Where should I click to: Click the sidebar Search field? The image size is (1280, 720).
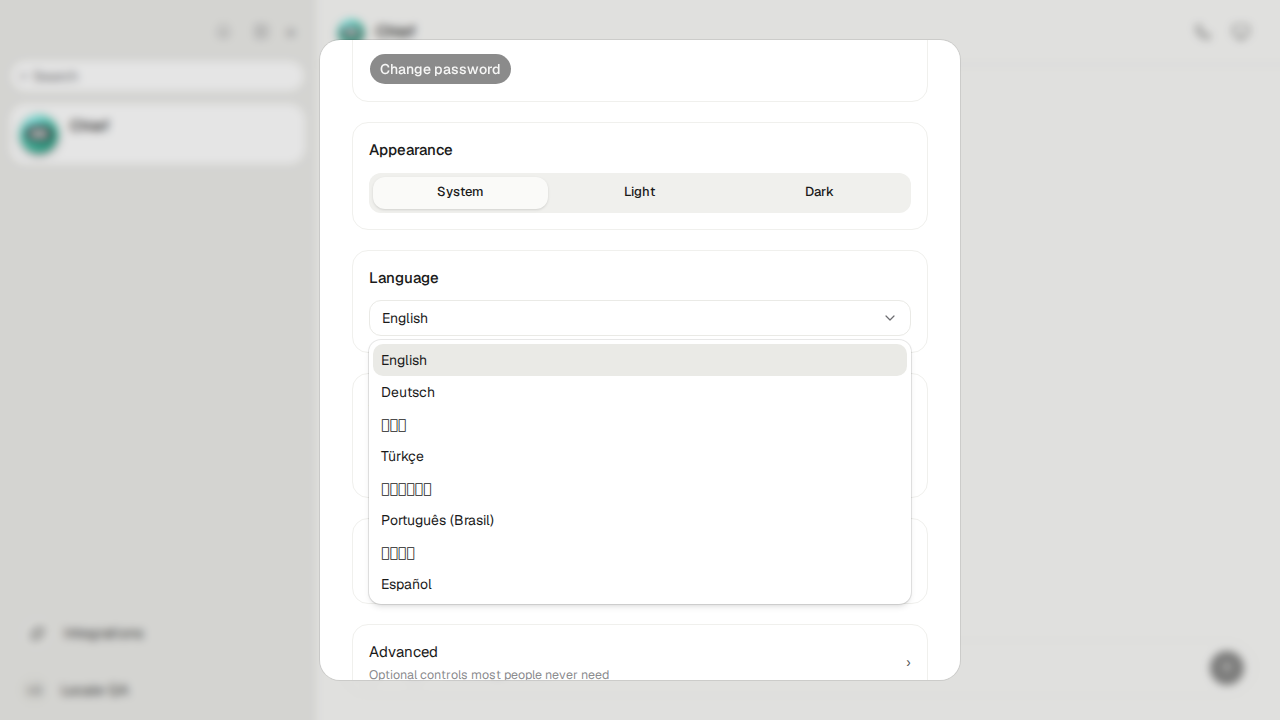click(158, 76)
